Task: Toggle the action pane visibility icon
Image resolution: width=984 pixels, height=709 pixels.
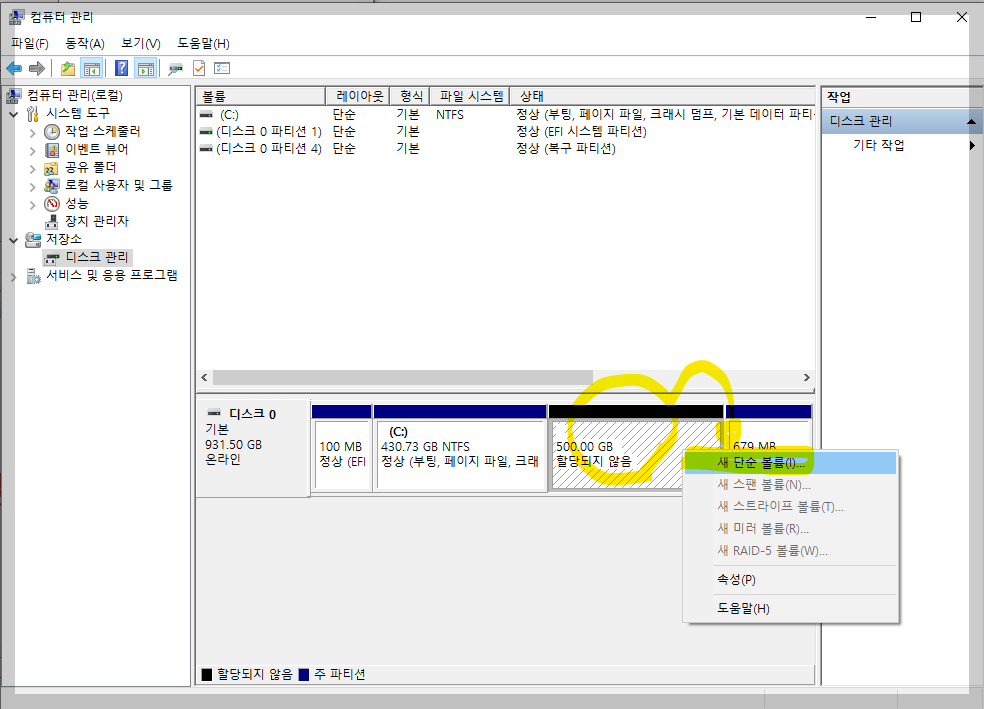Action: (x=145, y=67)
